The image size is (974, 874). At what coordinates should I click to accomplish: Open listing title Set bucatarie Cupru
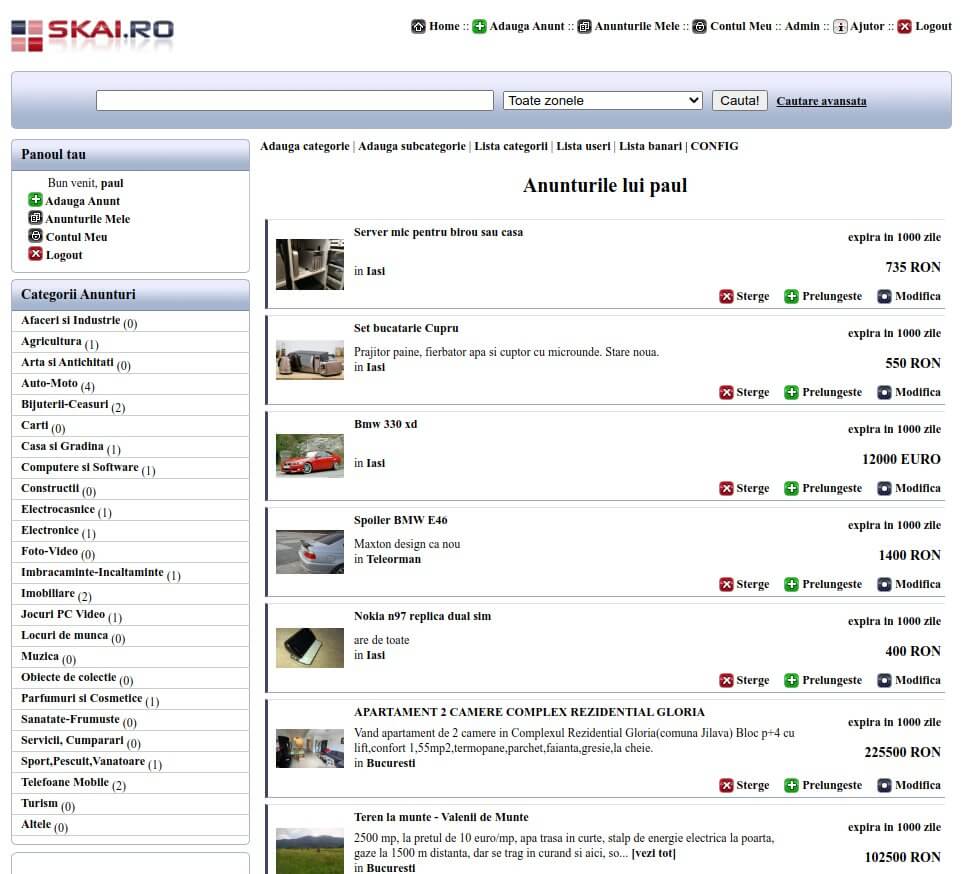(x=406, y=329)
